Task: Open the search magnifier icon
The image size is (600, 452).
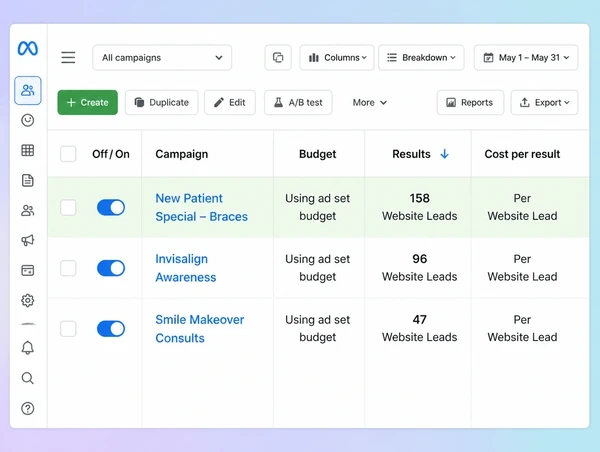Action: [28, 378]
